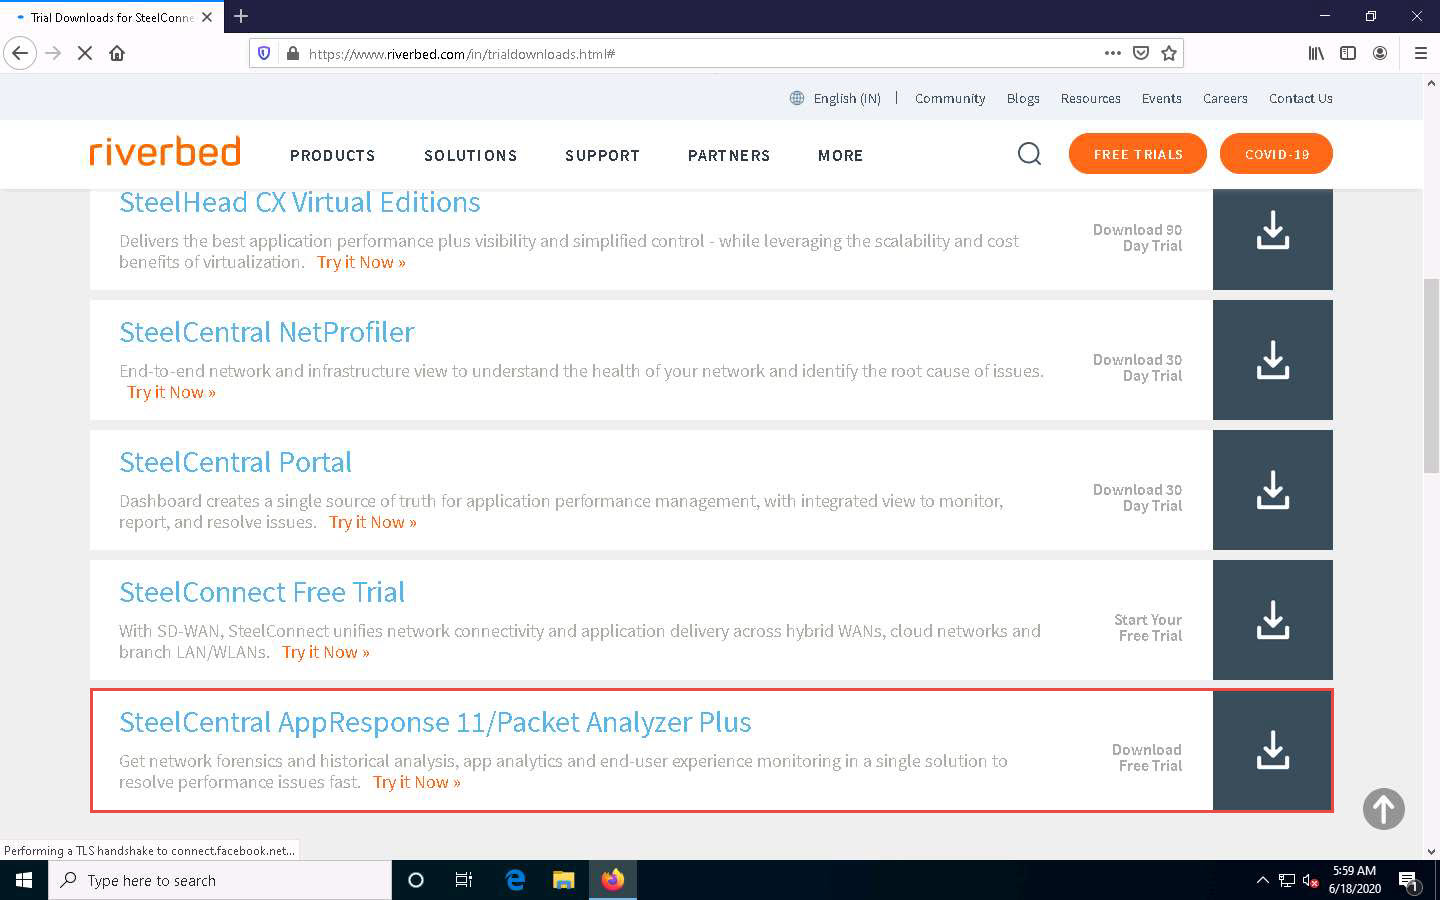Open the Careers link
The height and width of the screenshot is (900, 1440).
(1225, 98)
